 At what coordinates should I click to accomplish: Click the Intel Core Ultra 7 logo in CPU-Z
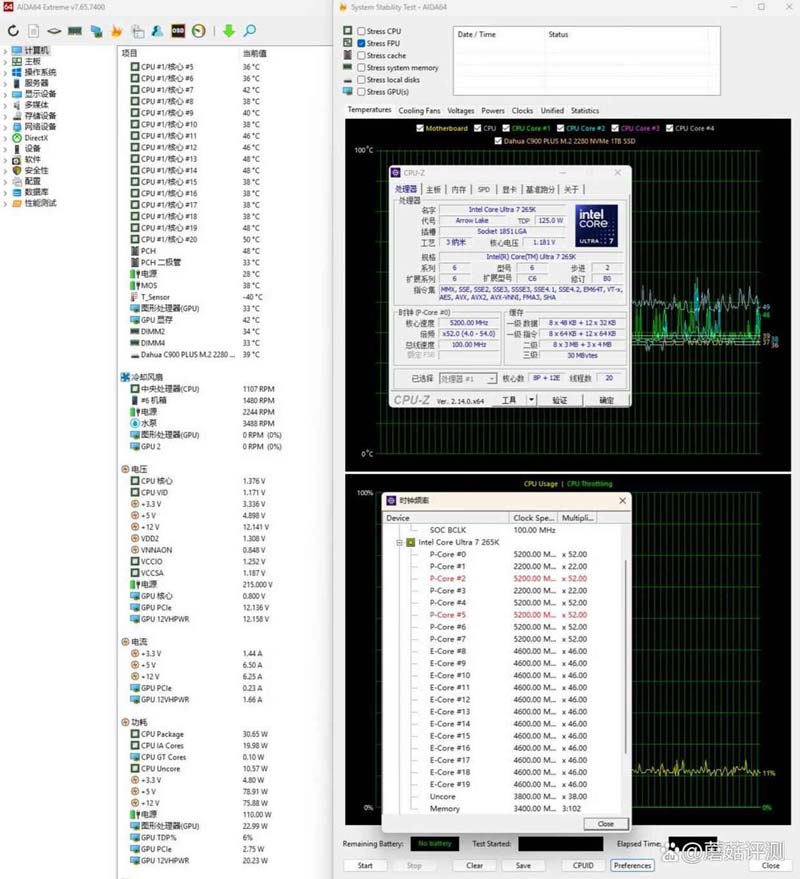tap(596, 225)
